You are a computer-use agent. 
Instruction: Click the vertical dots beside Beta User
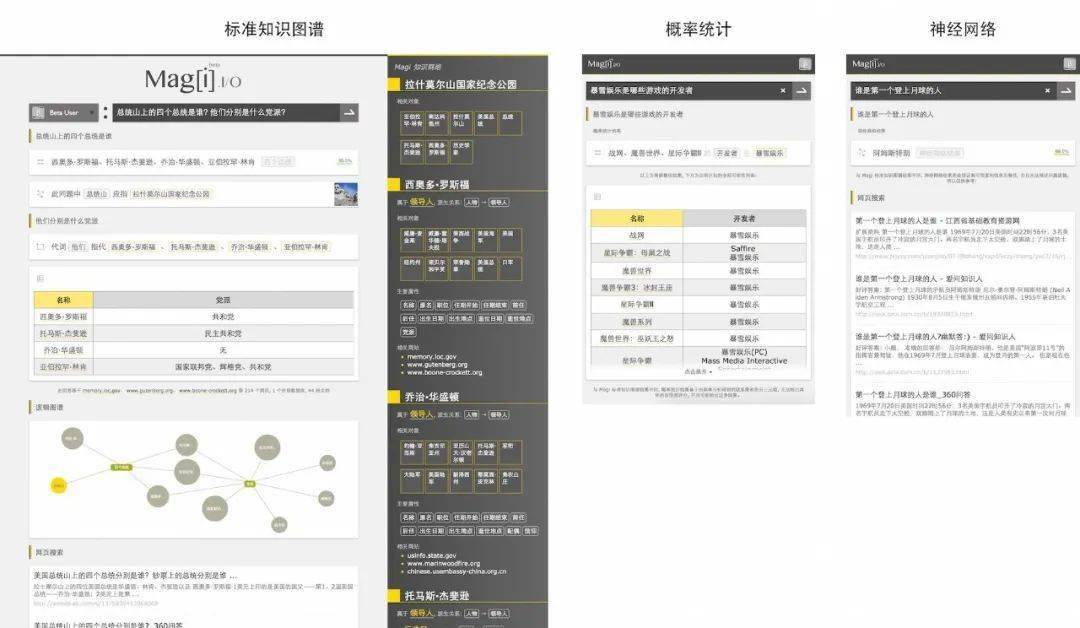[106, 113]
